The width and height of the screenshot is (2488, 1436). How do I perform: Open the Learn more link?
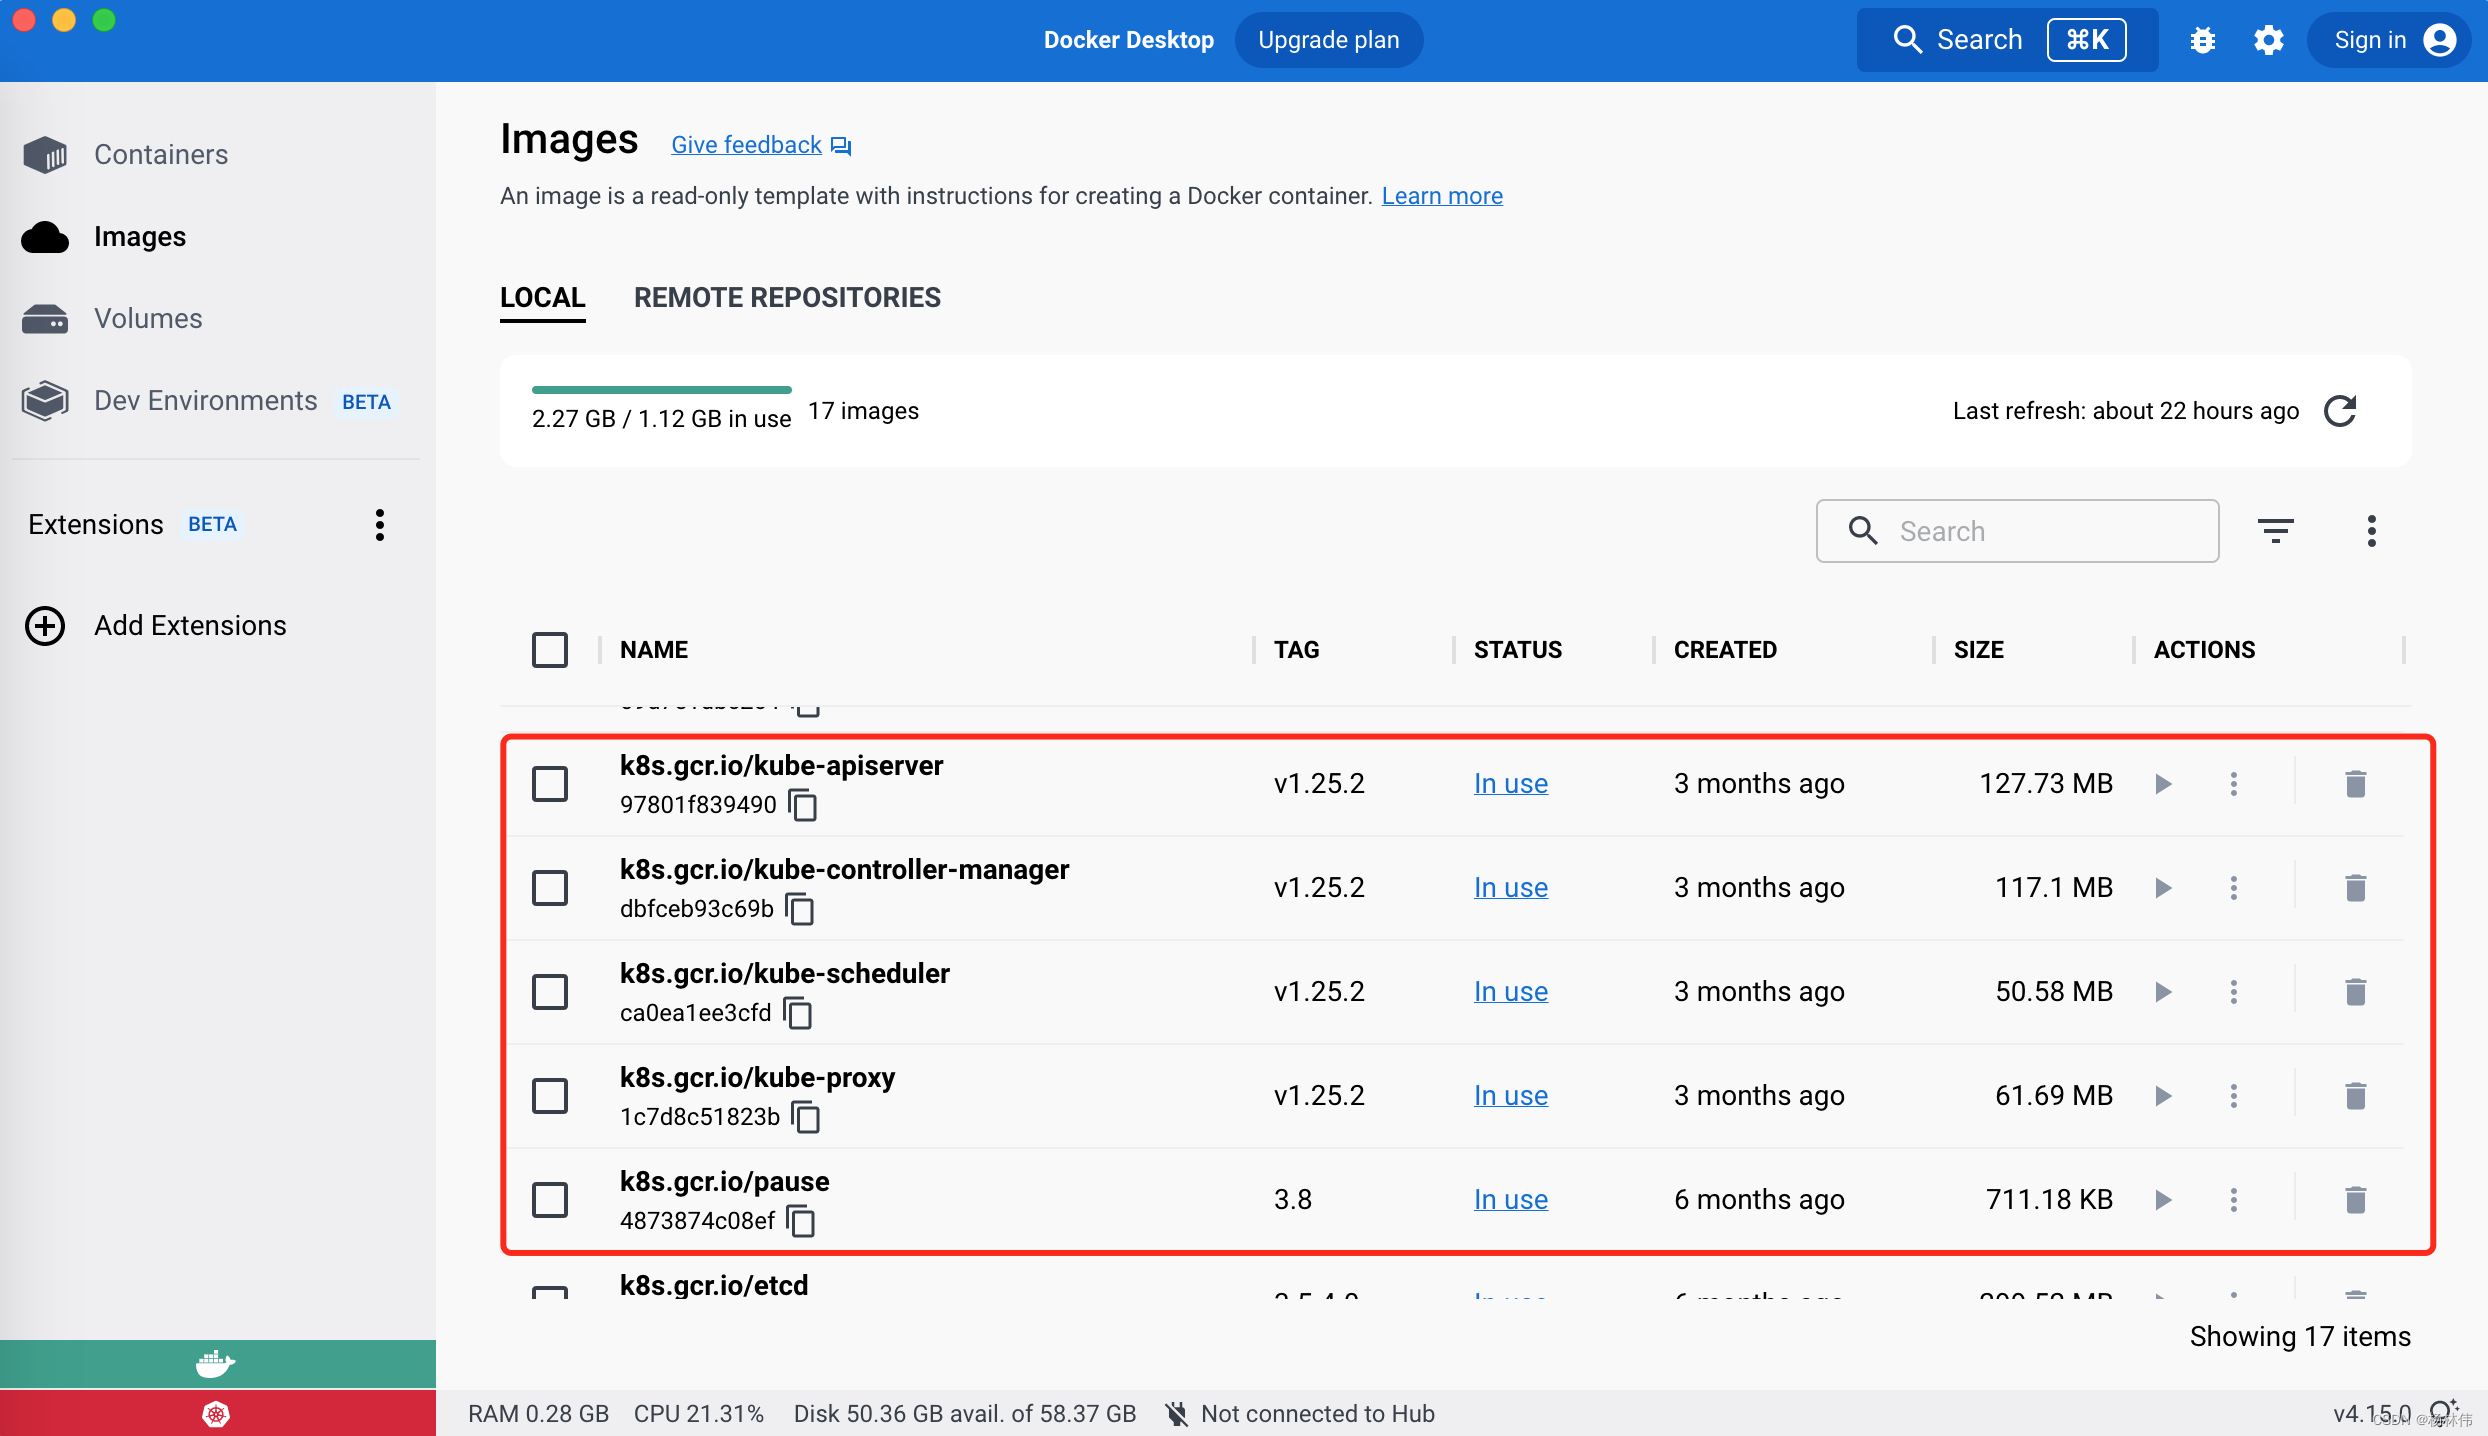click(x=1442, y=196)
